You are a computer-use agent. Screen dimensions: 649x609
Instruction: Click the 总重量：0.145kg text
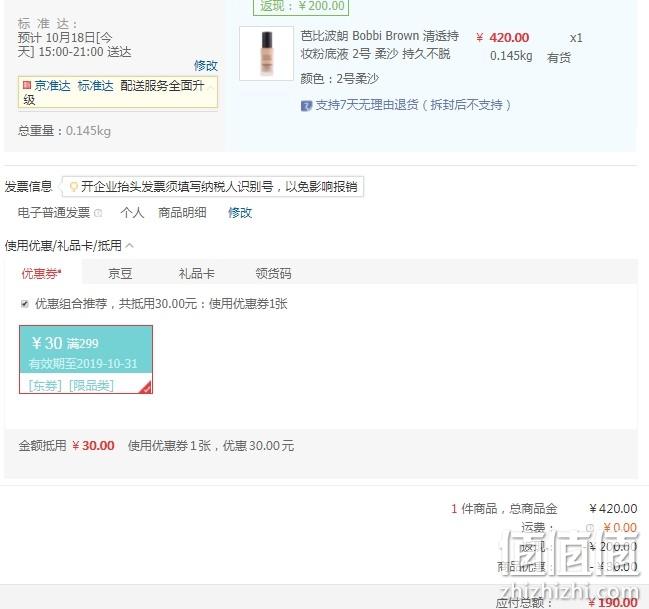click(x=64, y=131)
